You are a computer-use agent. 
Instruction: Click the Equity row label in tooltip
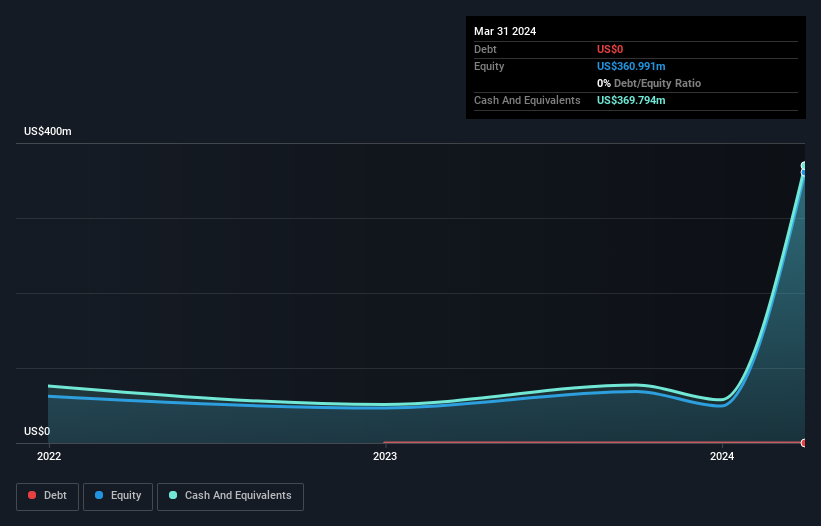(489, 66)
